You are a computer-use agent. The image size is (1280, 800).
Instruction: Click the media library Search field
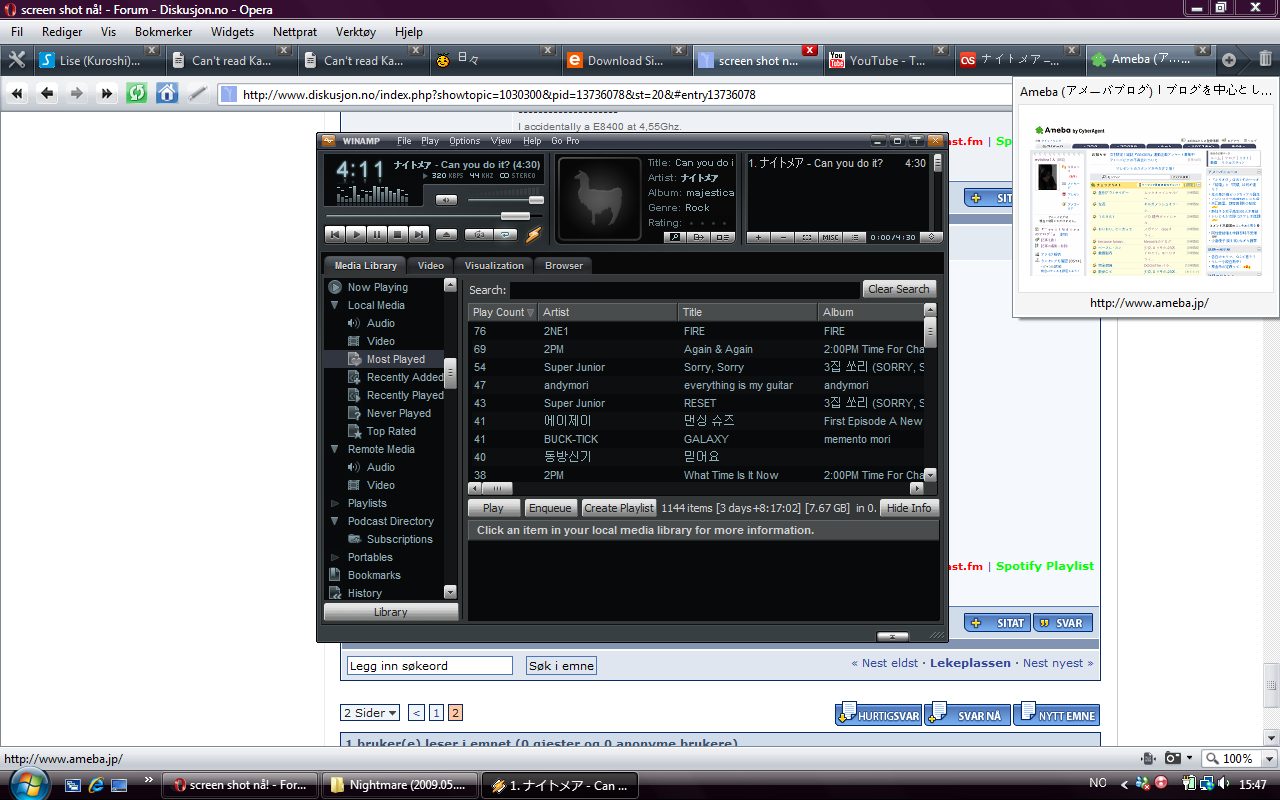(685, 290)
